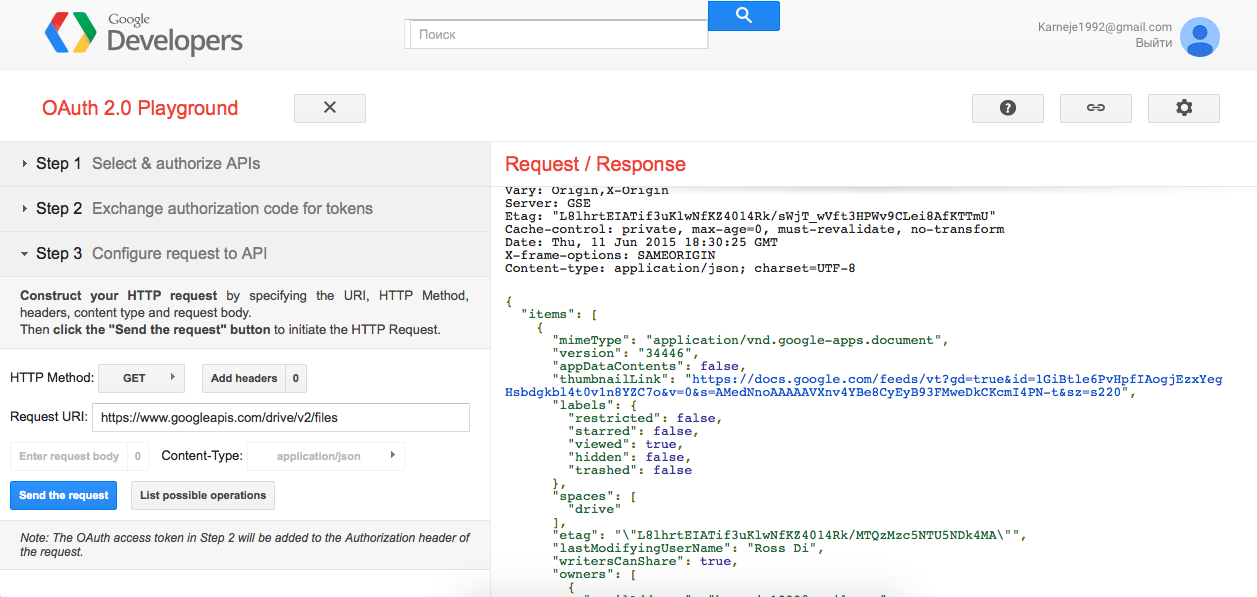This screenshot has width=1257, height=597.
Task: Click the "viewed": true line
Action: coord(626,444)
